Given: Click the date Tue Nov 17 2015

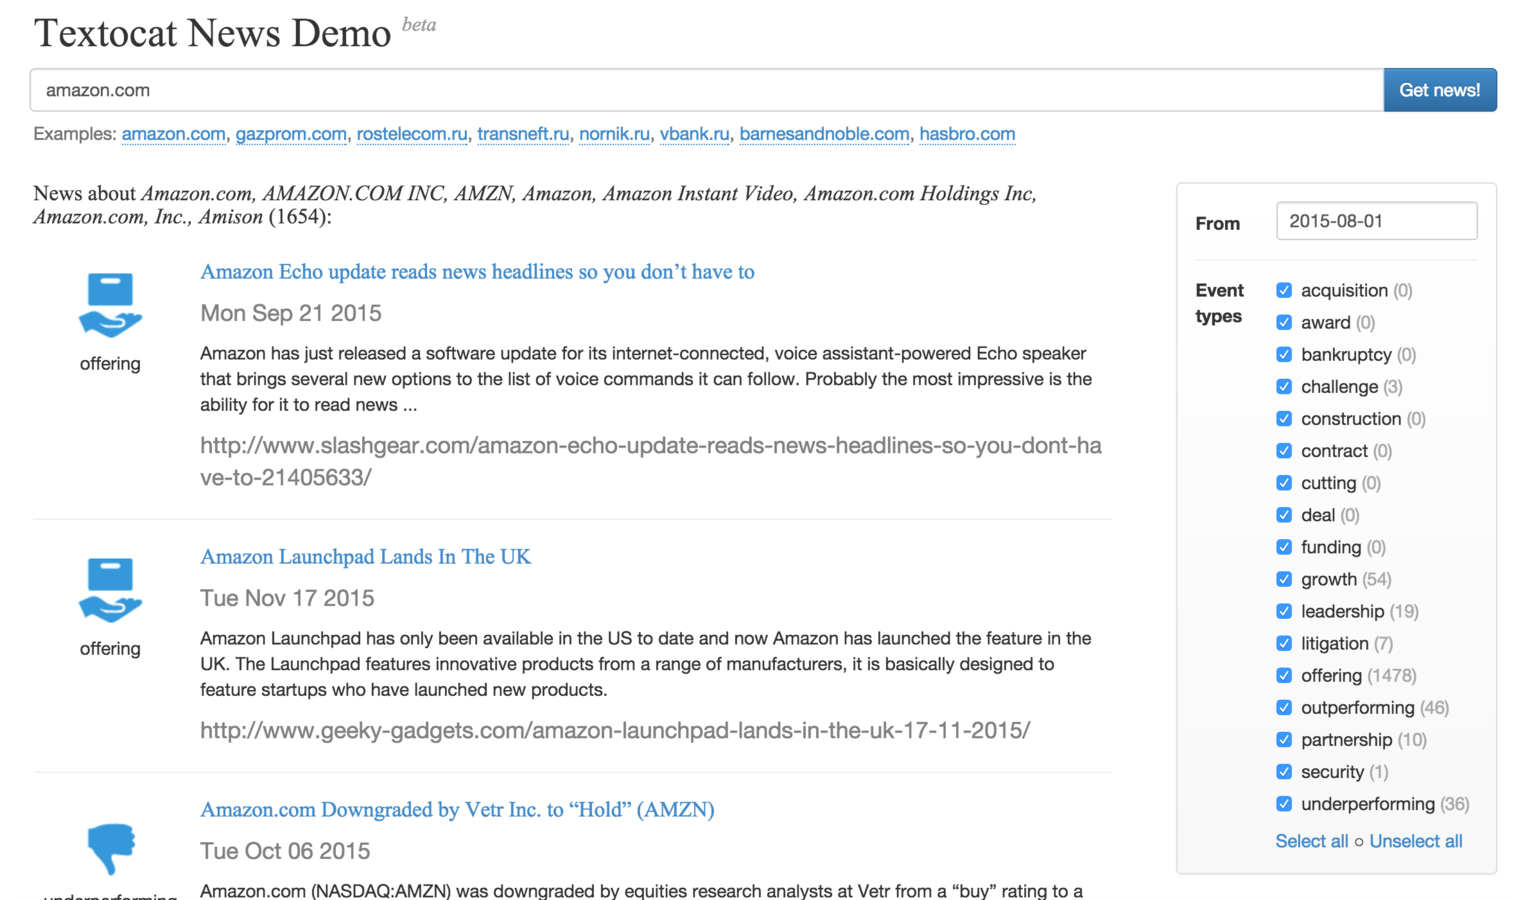Looking at the screenshot, I should (x=287, y=598).
